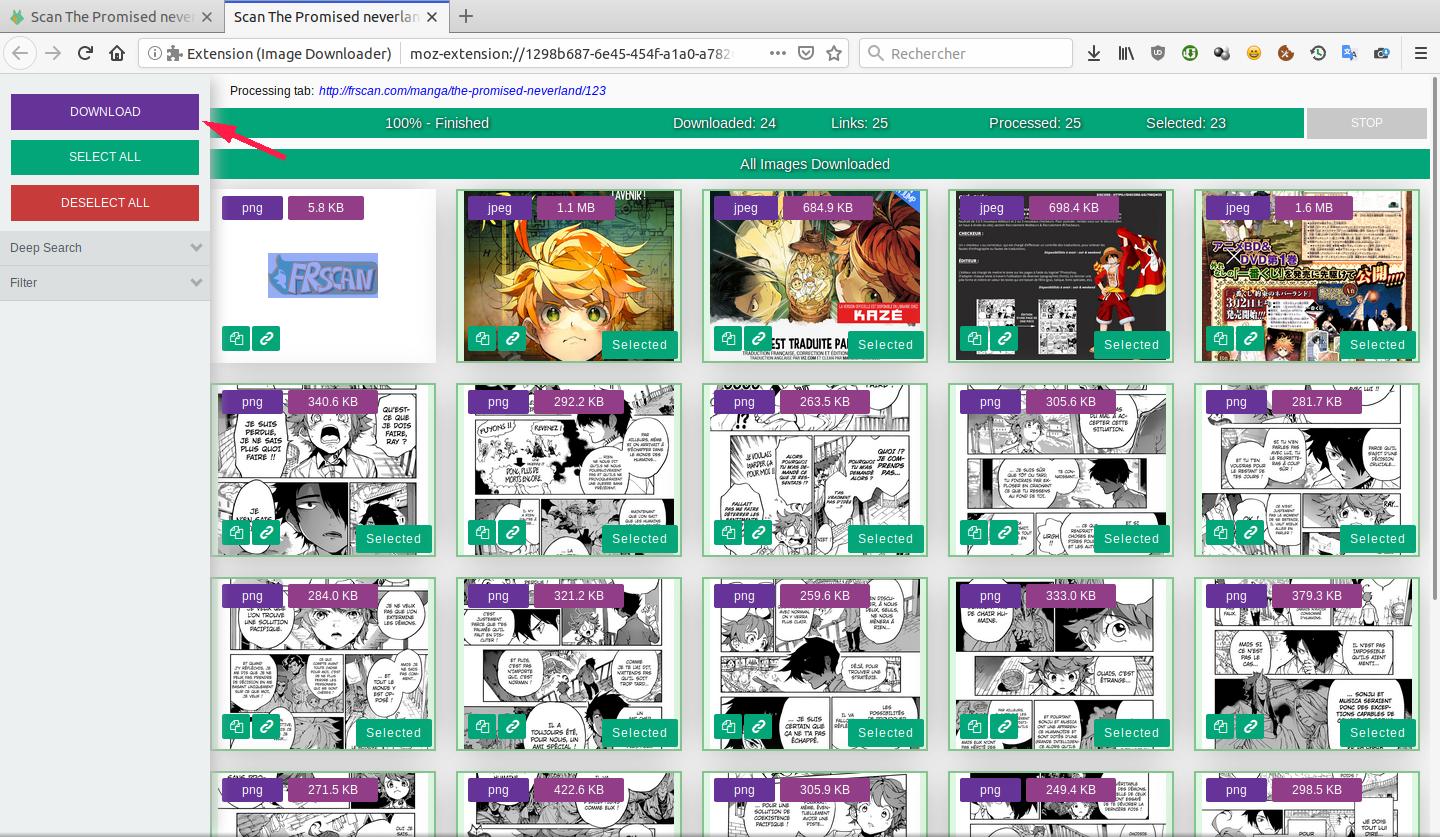1440x837 pixels.
Task: Toggle Selected on the 1.1 MB image
Action: point(640,344)
